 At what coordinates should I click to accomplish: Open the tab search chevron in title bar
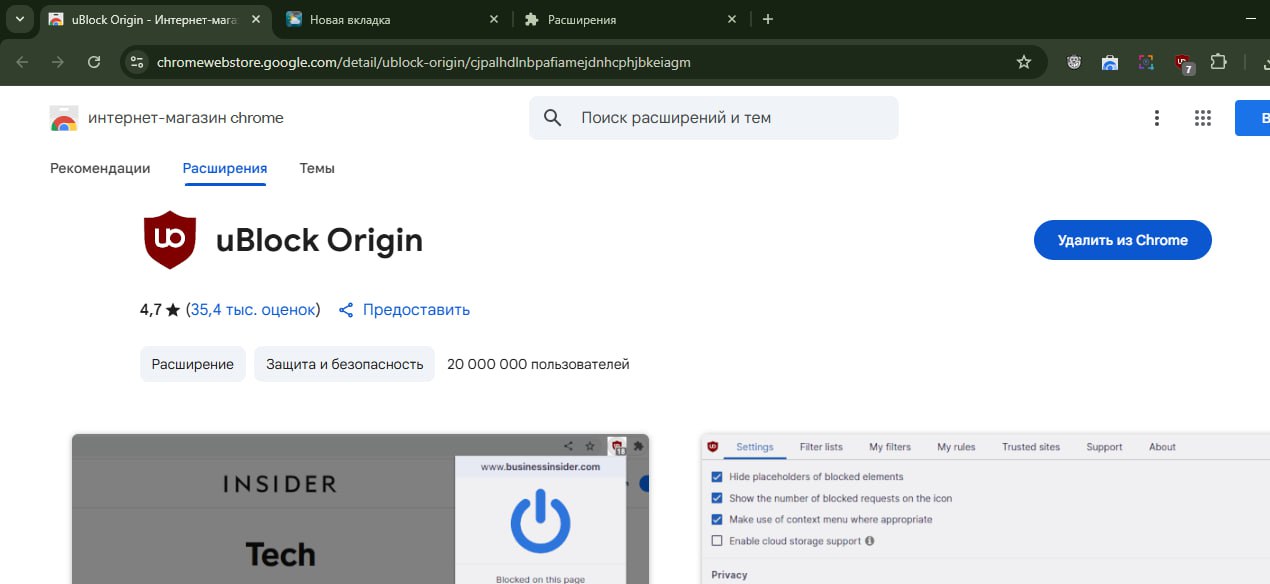[19, 19]
